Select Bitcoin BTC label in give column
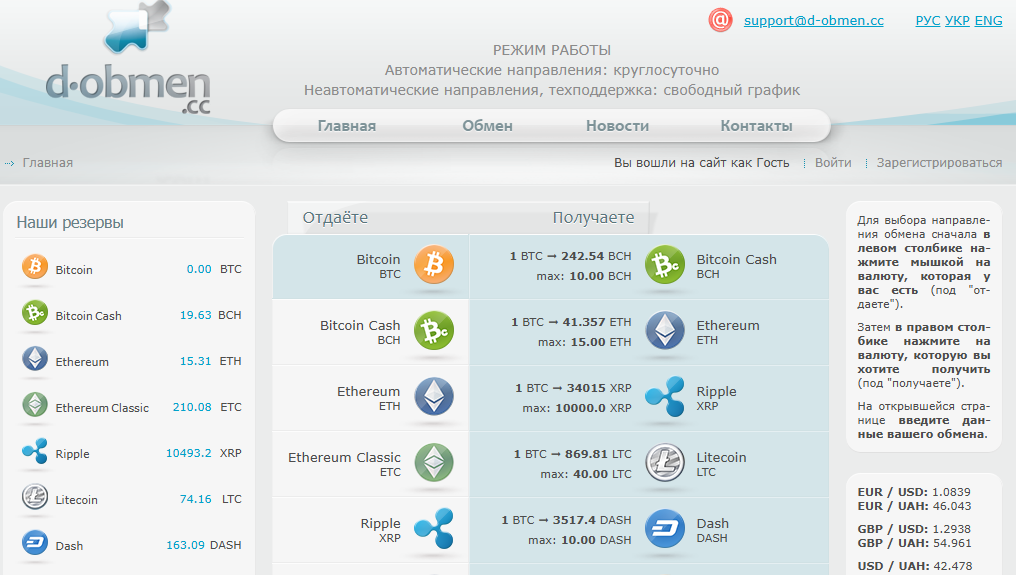Image resolution: width=1016 pixels, height=575 pixels. pyautogui.click(x=378, y=266)
